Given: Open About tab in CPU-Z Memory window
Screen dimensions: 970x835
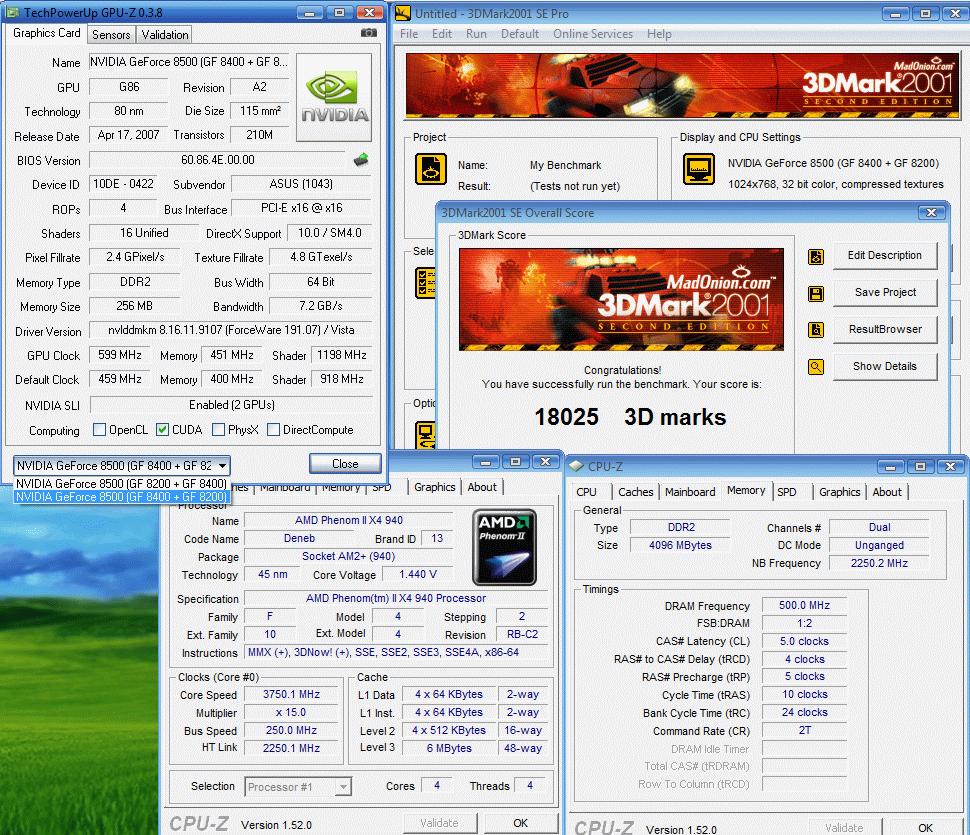Looking at the screenshot, I should tap(887, 492).
